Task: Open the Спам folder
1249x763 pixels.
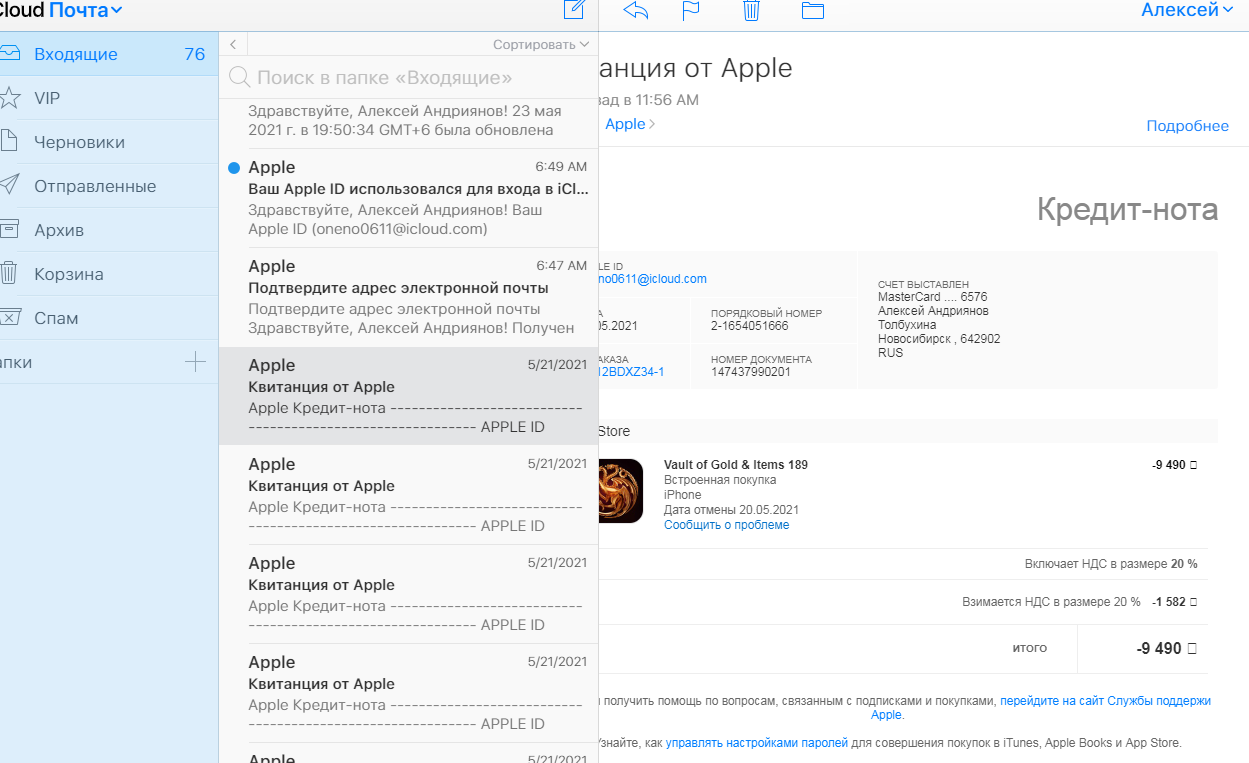Action: 109,318
